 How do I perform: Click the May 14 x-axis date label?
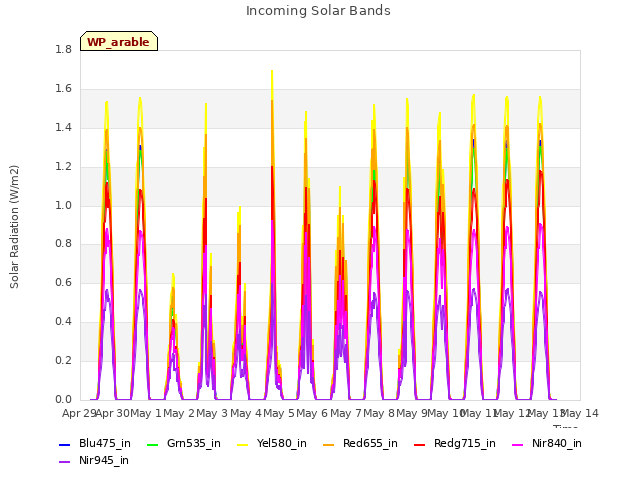tap(580, 413)
